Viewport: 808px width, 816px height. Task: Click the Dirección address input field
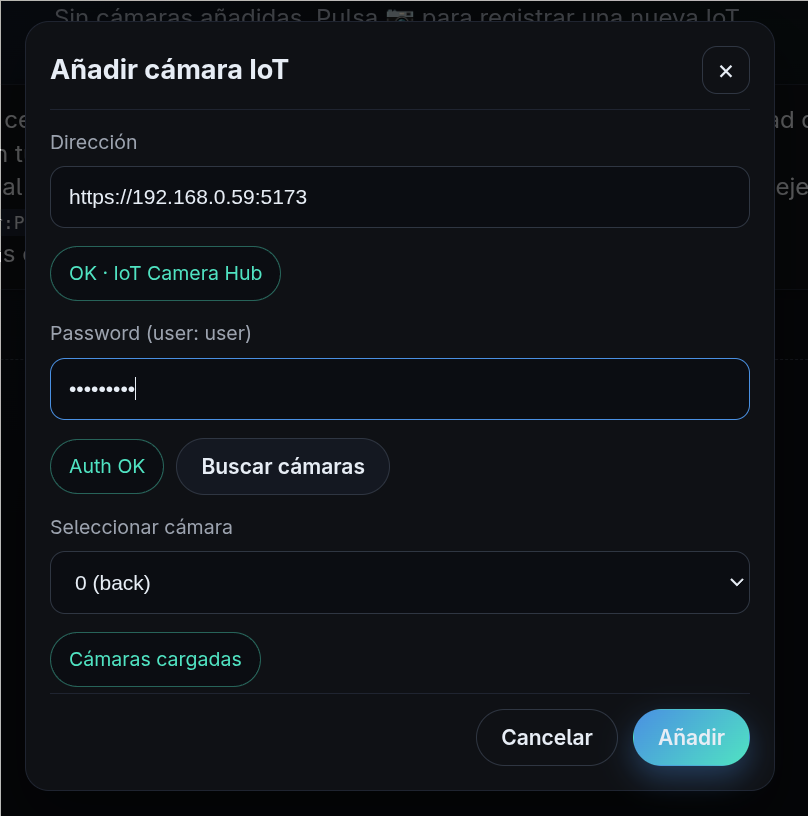400,197
